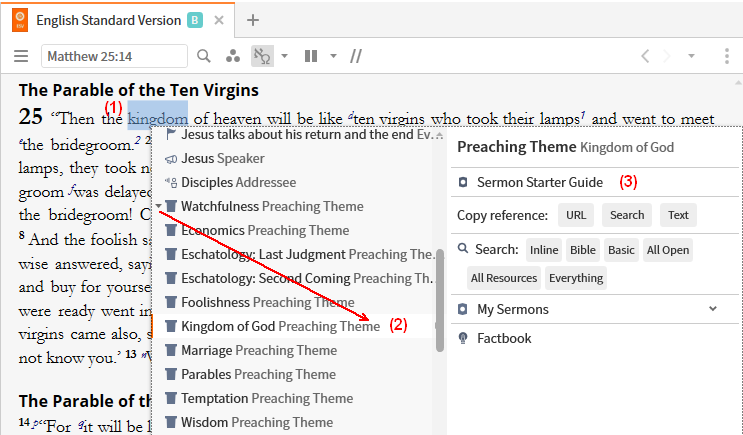The width and height of the screenshot is (743, 435).
Task: Open My Sermons entry
Action: [x=513, y=309]
